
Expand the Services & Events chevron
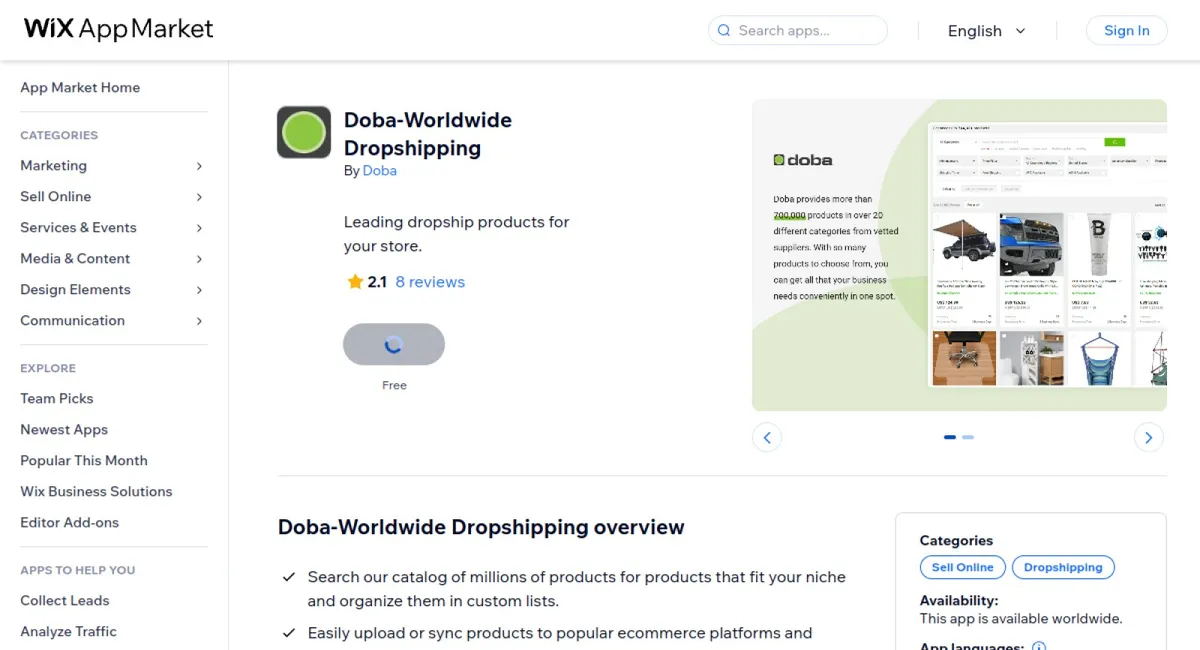point(199,228)
